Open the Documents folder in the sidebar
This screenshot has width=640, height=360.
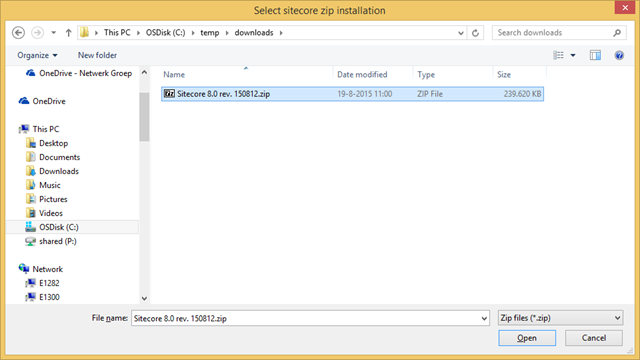click(x=60, y=157)
